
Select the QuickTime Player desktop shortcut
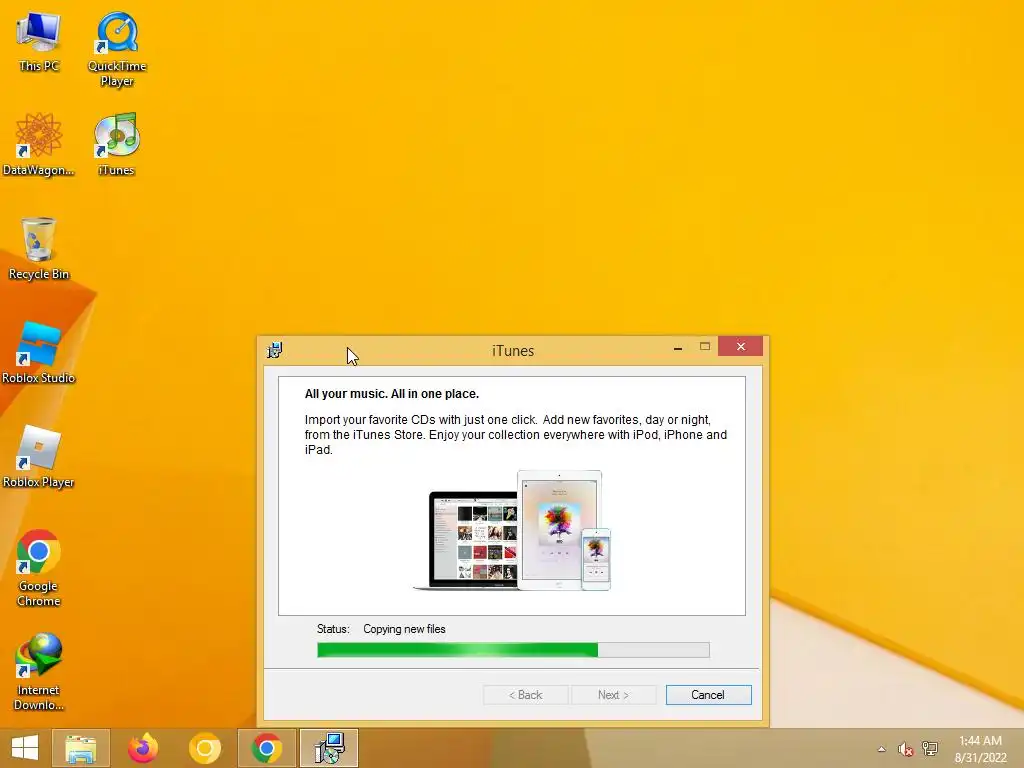pyautogui.click(x=117, y=49)
